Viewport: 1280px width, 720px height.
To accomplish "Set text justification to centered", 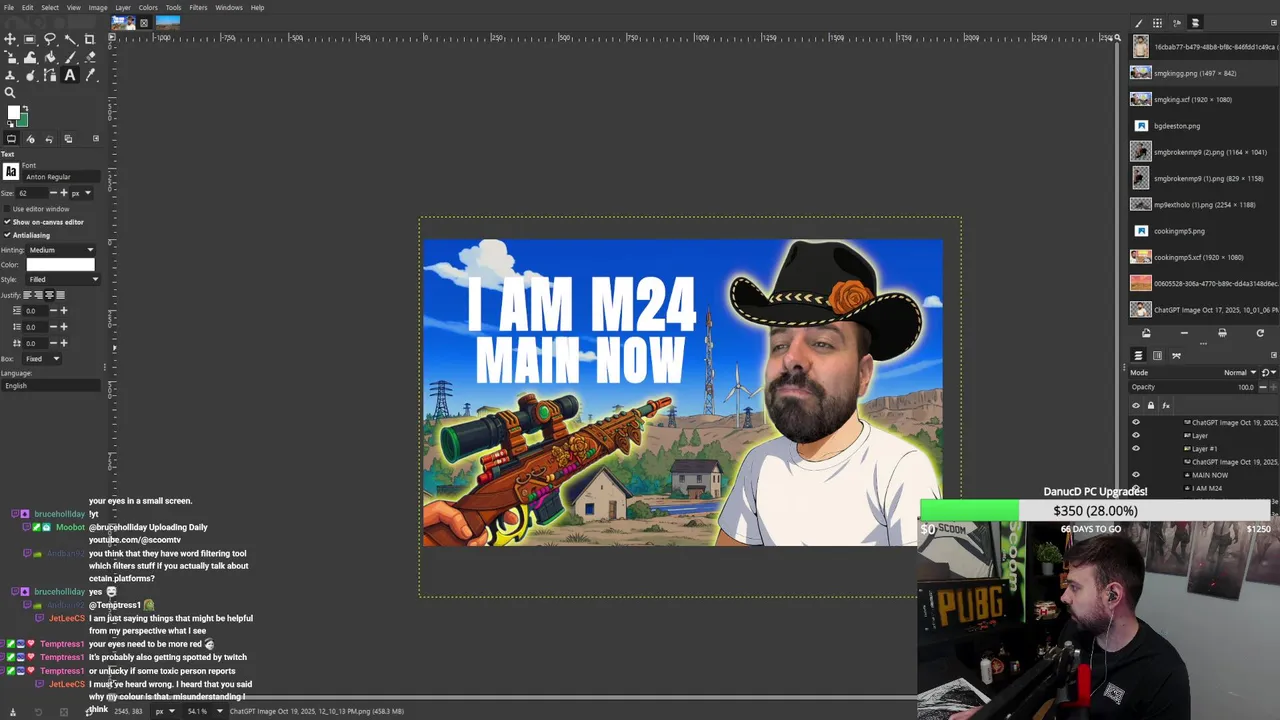I will coord(49,295).
